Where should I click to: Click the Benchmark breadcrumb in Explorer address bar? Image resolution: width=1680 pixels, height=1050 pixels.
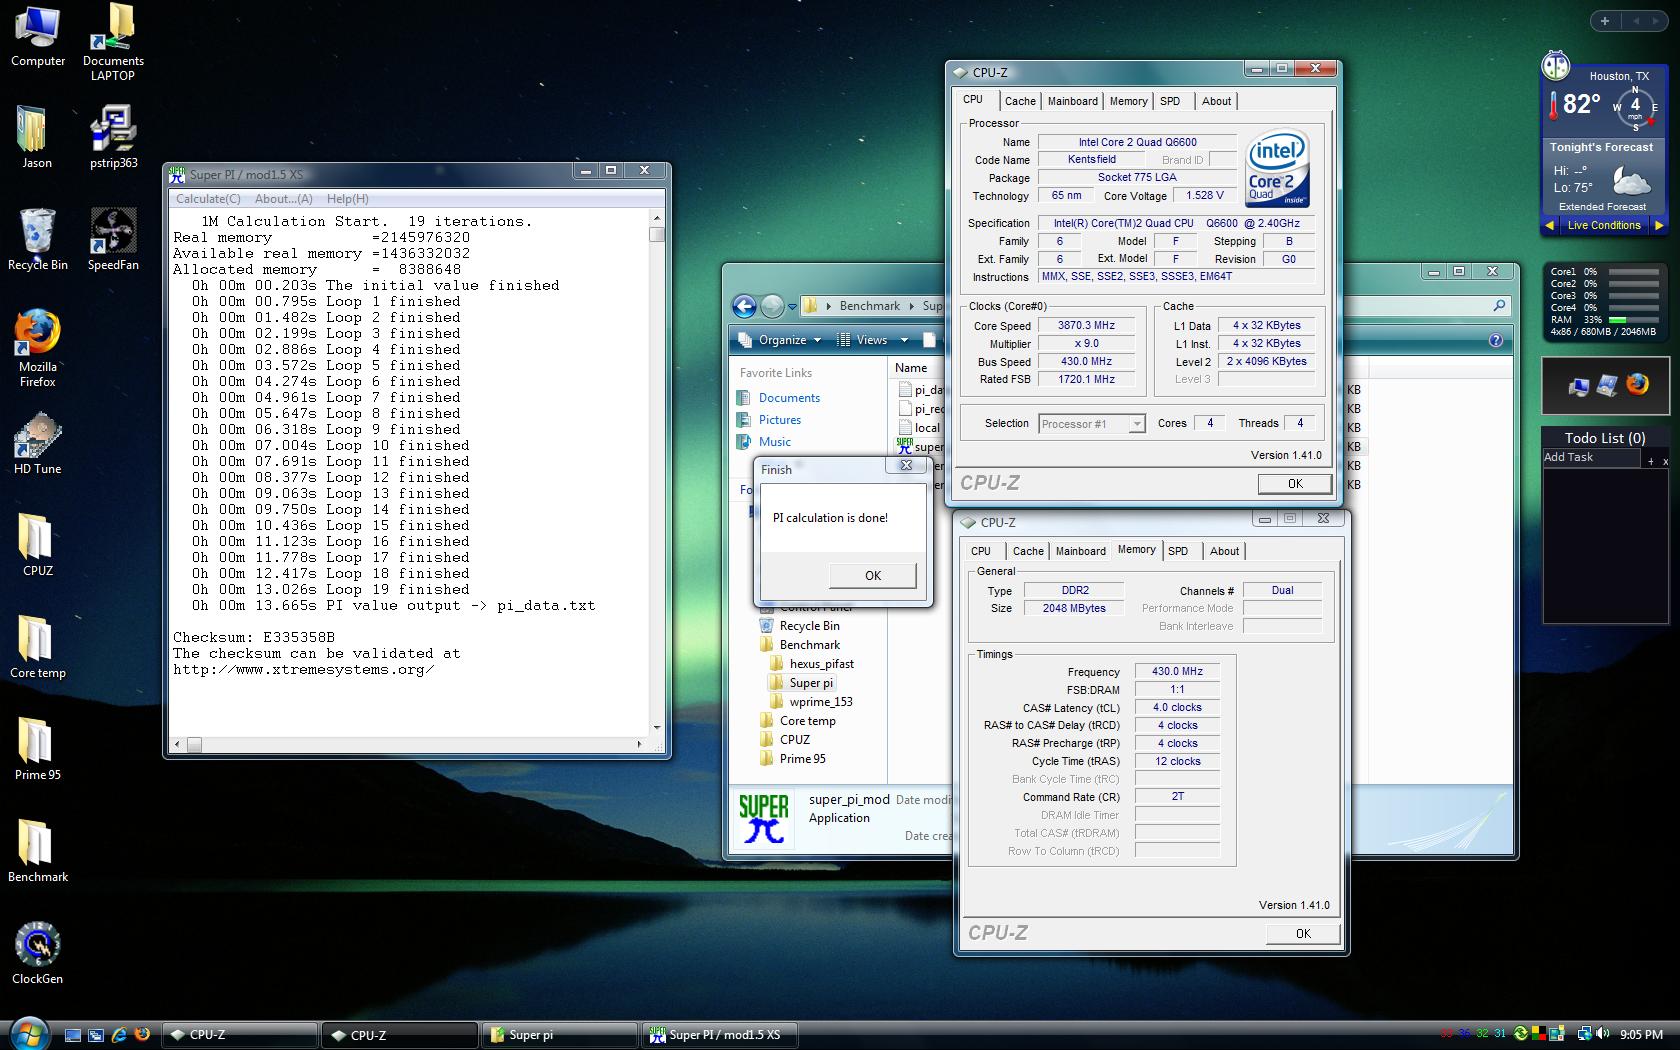tap(869, 306)
